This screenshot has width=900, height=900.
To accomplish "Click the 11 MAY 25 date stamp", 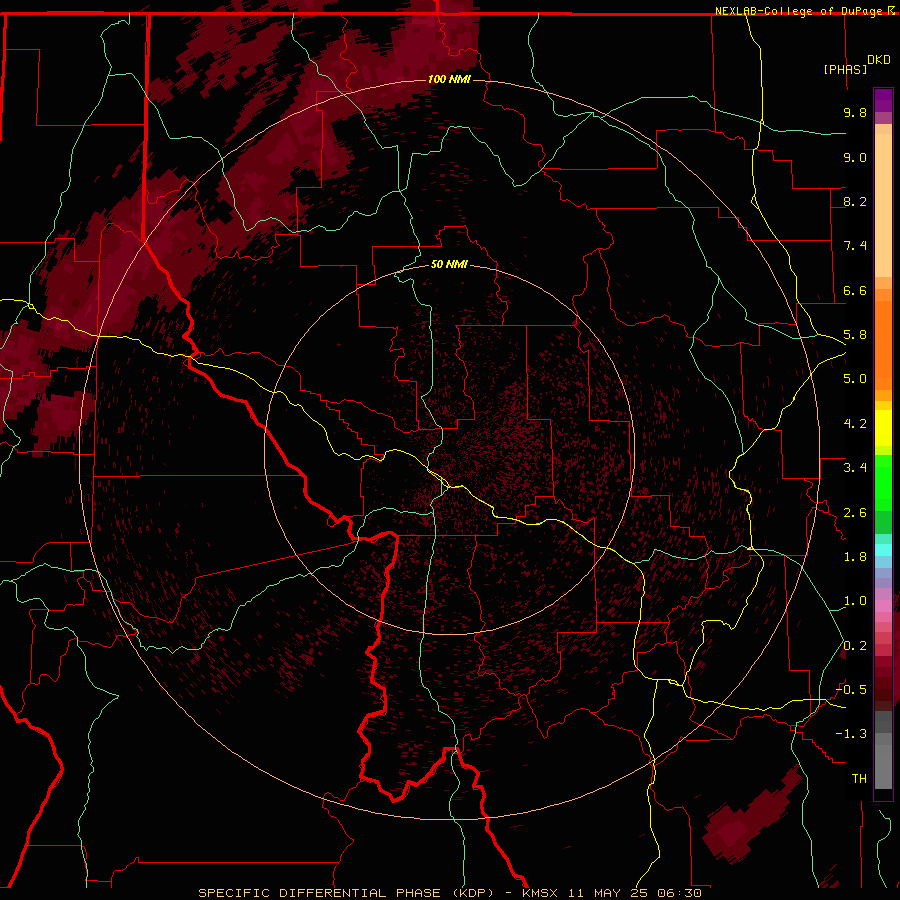I will (608, 893).
